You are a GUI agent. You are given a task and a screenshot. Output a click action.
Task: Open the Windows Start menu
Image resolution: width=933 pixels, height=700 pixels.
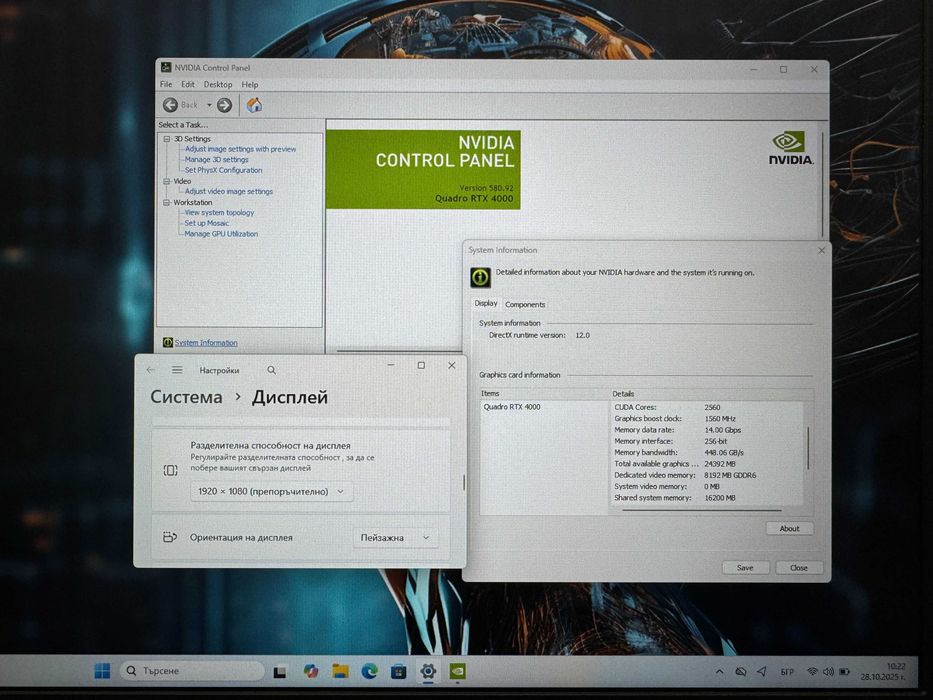(102, 671)
